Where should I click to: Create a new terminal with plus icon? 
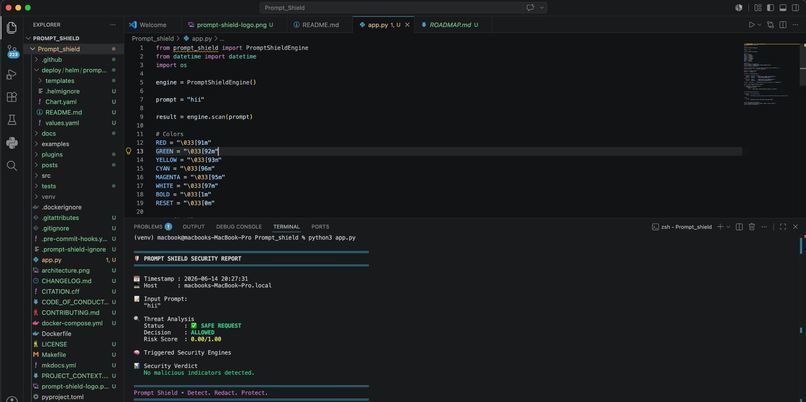(720, 227)
